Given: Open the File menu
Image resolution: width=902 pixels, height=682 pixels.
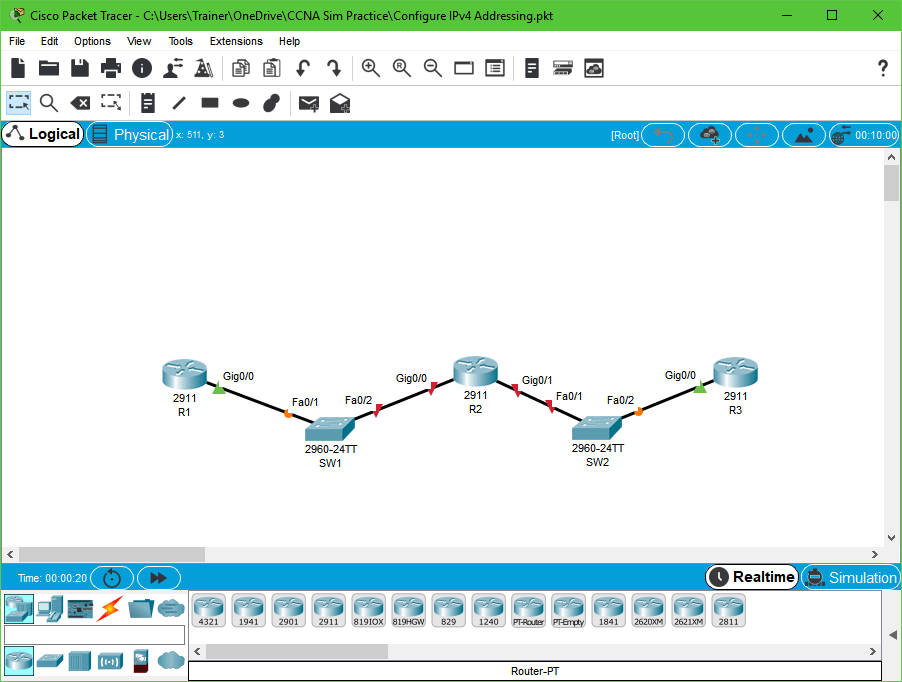Looking at the screenshot, I should (x=17, y=41).
